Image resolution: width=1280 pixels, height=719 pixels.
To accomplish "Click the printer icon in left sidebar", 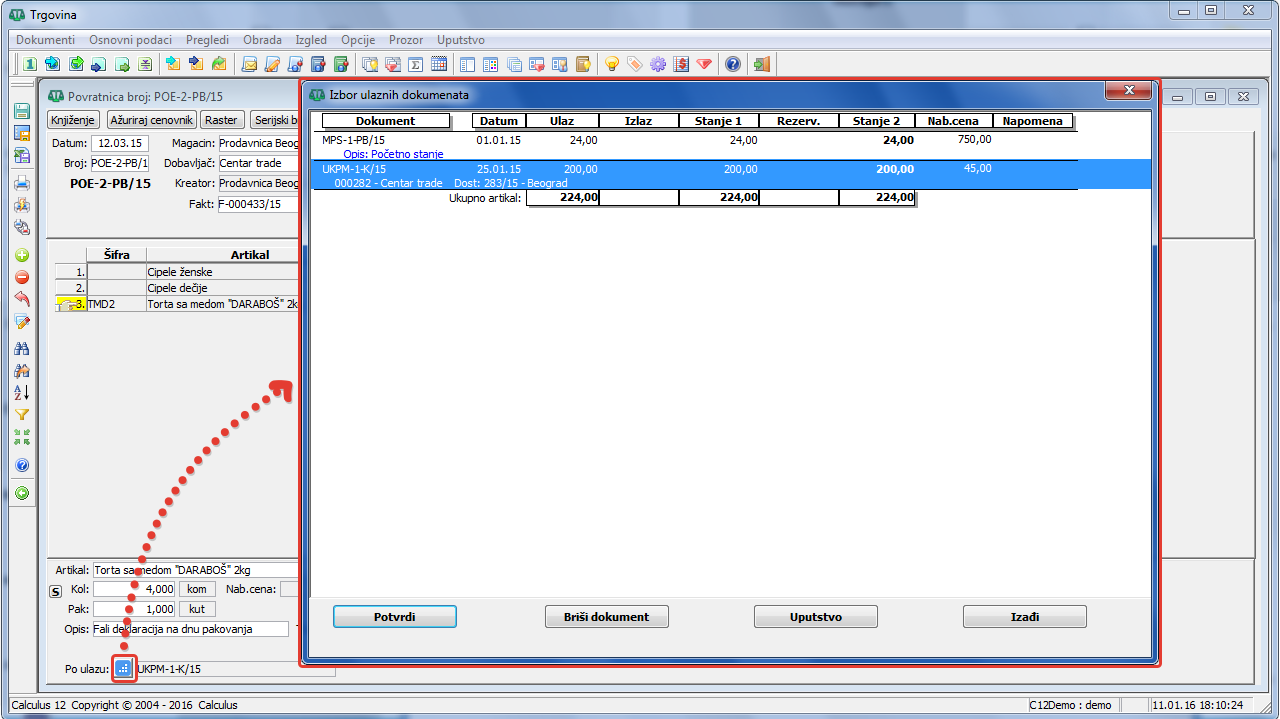I will (21, 183).
